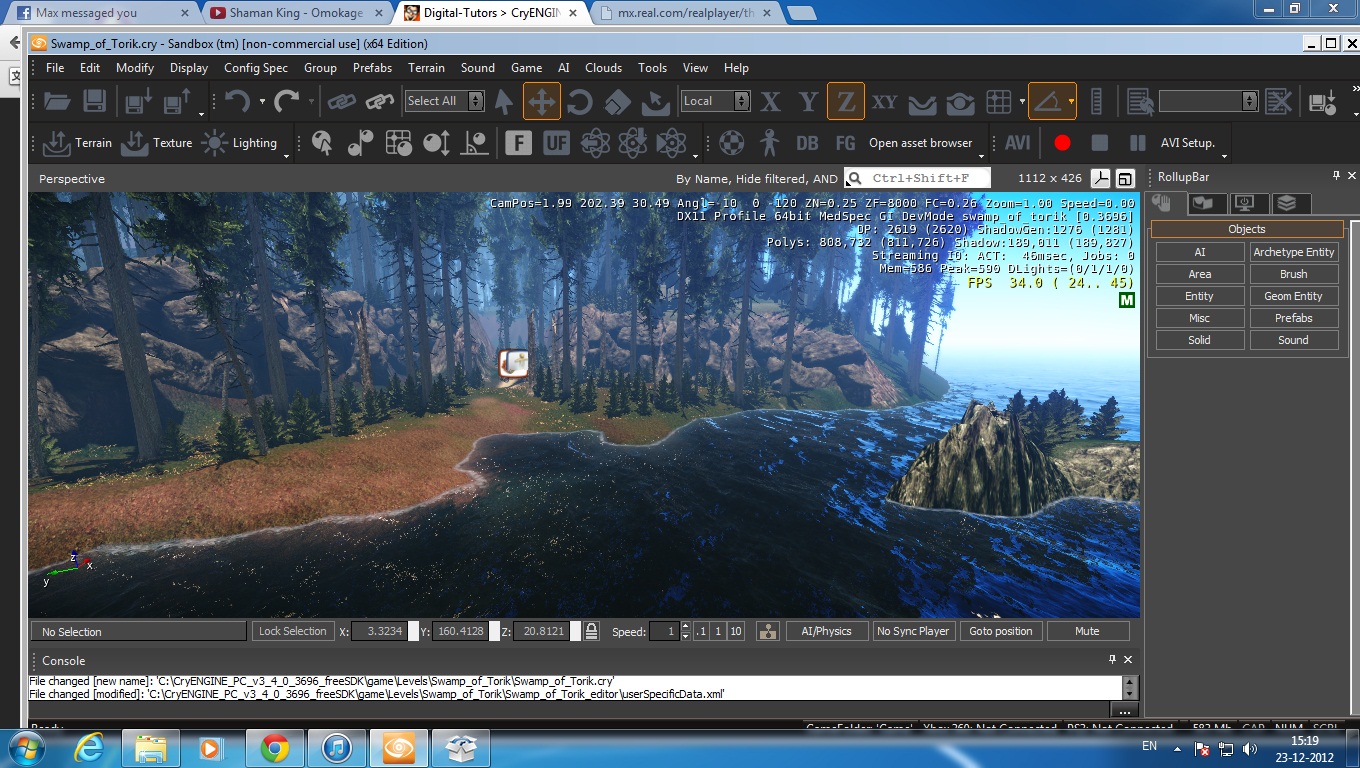
Task: Click the AVI toolbar icon
Action: pyautogui.click(x=1018, y=143)
